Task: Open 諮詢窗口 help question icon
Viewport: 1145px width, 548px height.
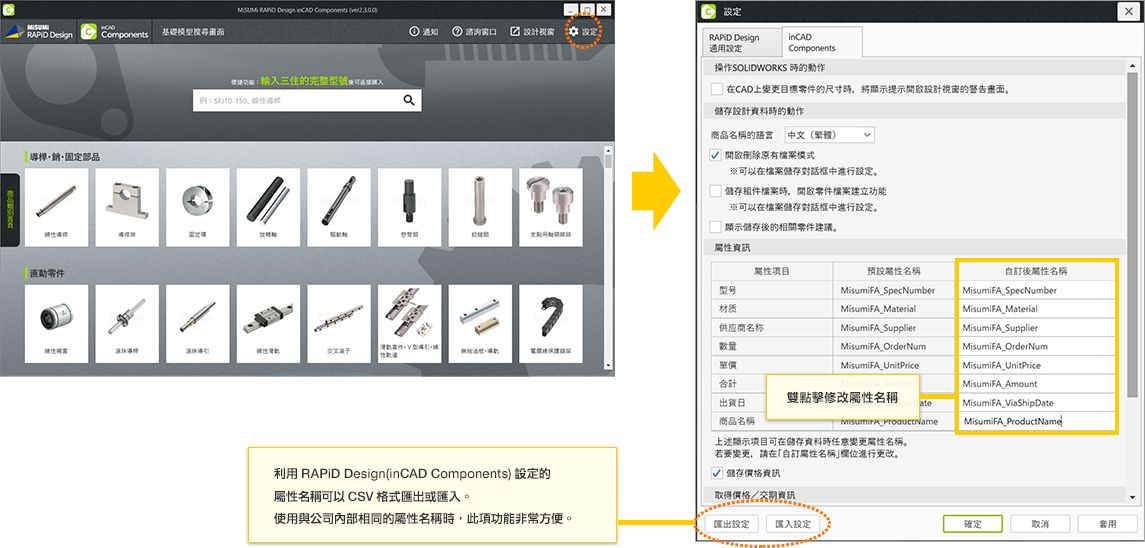Action: [x=457, y=32]
